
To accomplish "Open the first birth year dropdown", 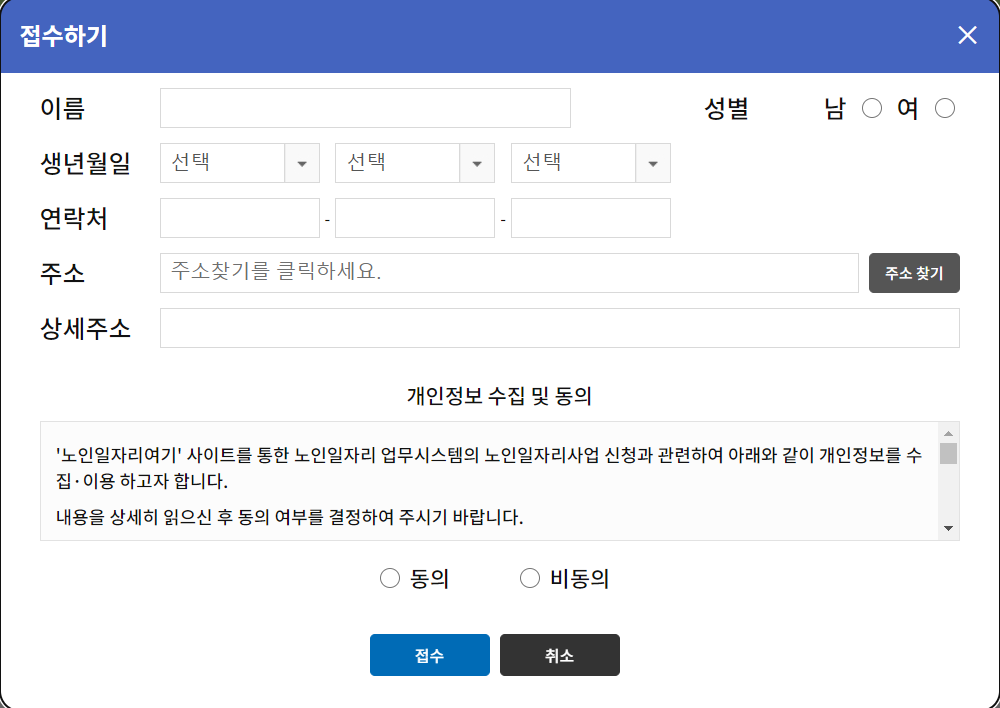I will 301,163.
